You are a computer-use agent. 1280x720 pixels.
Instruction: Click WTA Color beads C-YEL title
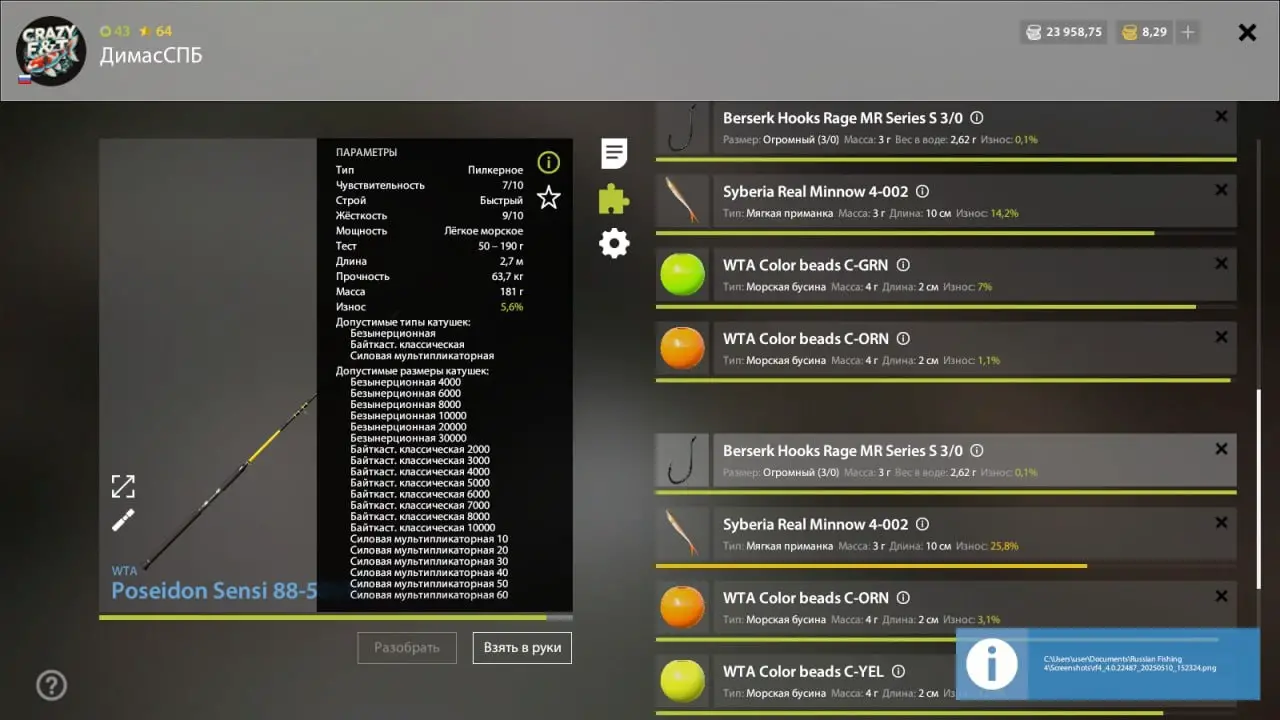click(803, 672)
